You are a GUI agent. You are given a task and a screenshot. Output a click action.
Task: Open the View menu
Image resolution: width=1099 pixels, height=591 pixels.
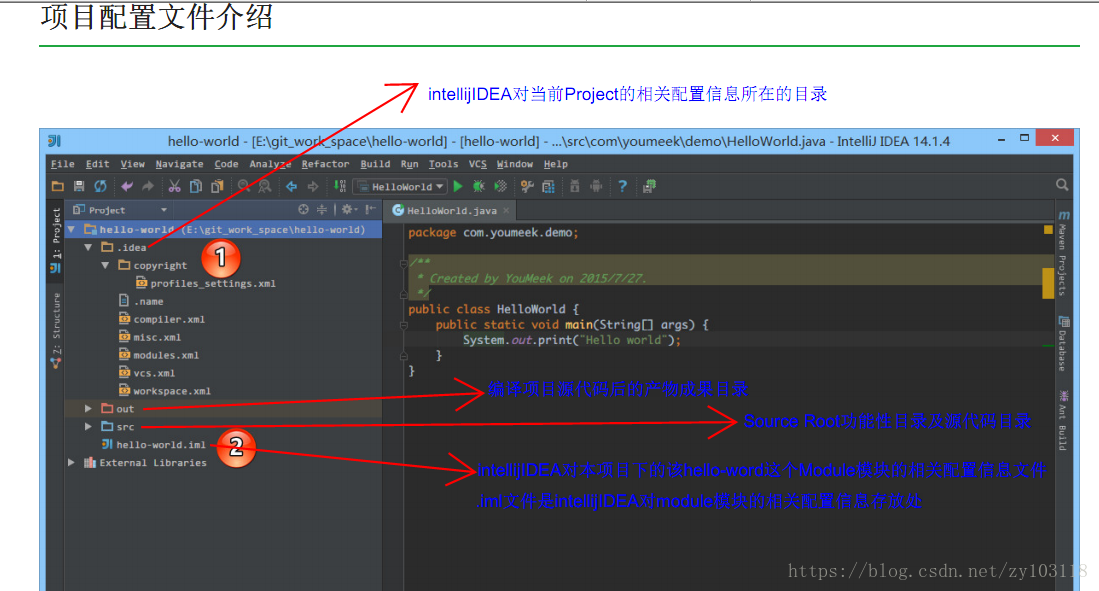[132, 164]
